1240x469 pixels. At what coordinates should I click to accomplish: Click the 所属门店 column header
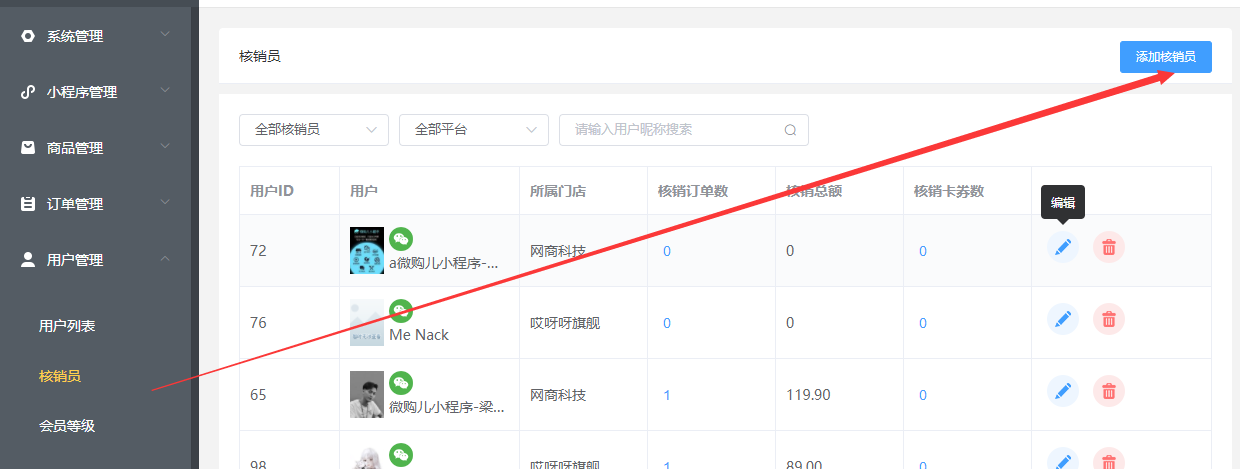(558, 191)
